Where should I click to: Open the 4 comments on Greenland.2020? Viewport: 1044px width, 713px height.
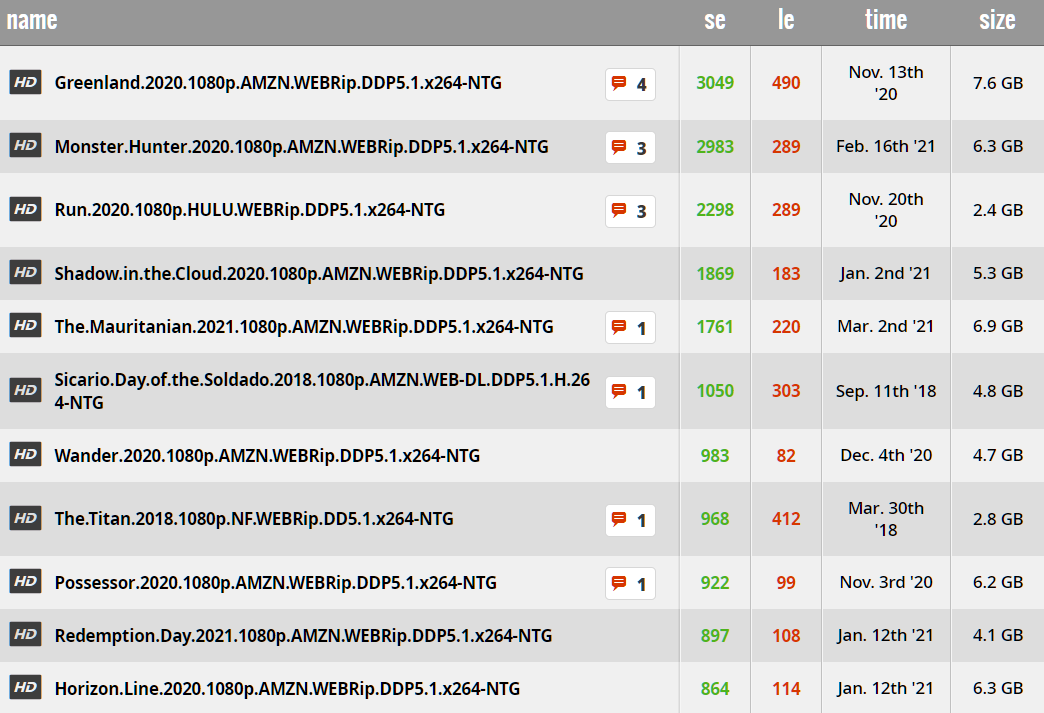tap(630, 85)
